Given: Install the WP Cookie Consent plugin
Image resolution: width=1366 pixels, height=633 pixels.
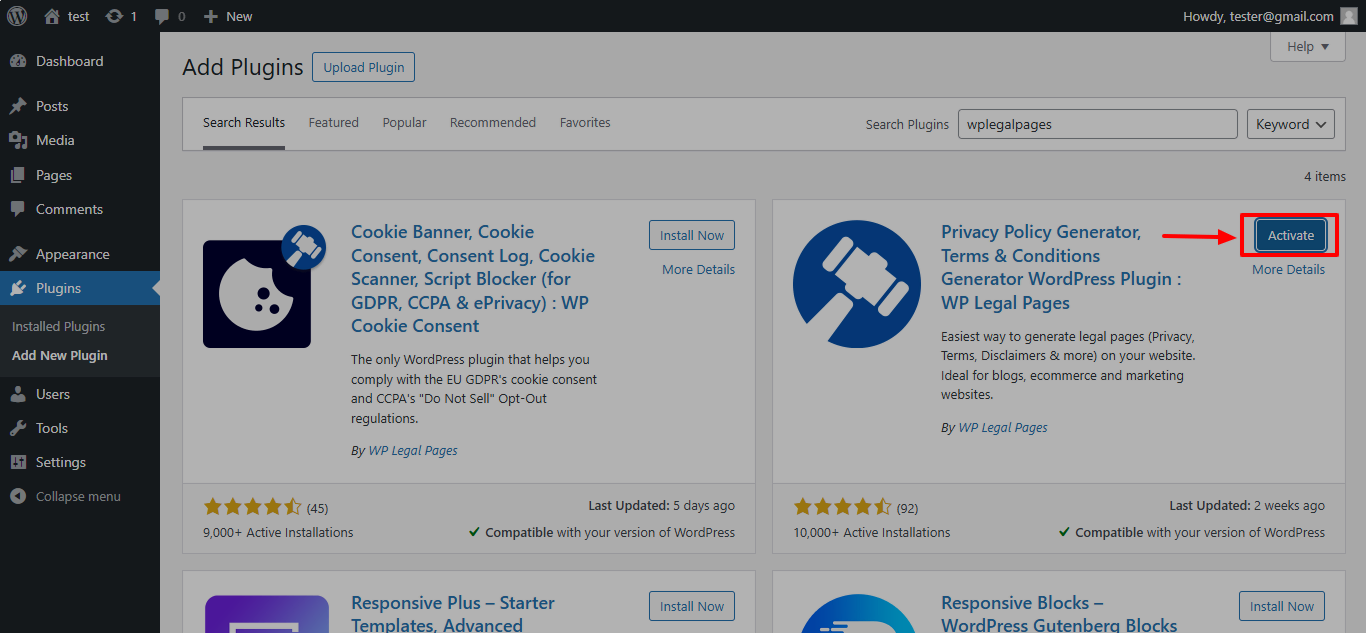Looking at the screenshot, I should [x=692, y=235].
